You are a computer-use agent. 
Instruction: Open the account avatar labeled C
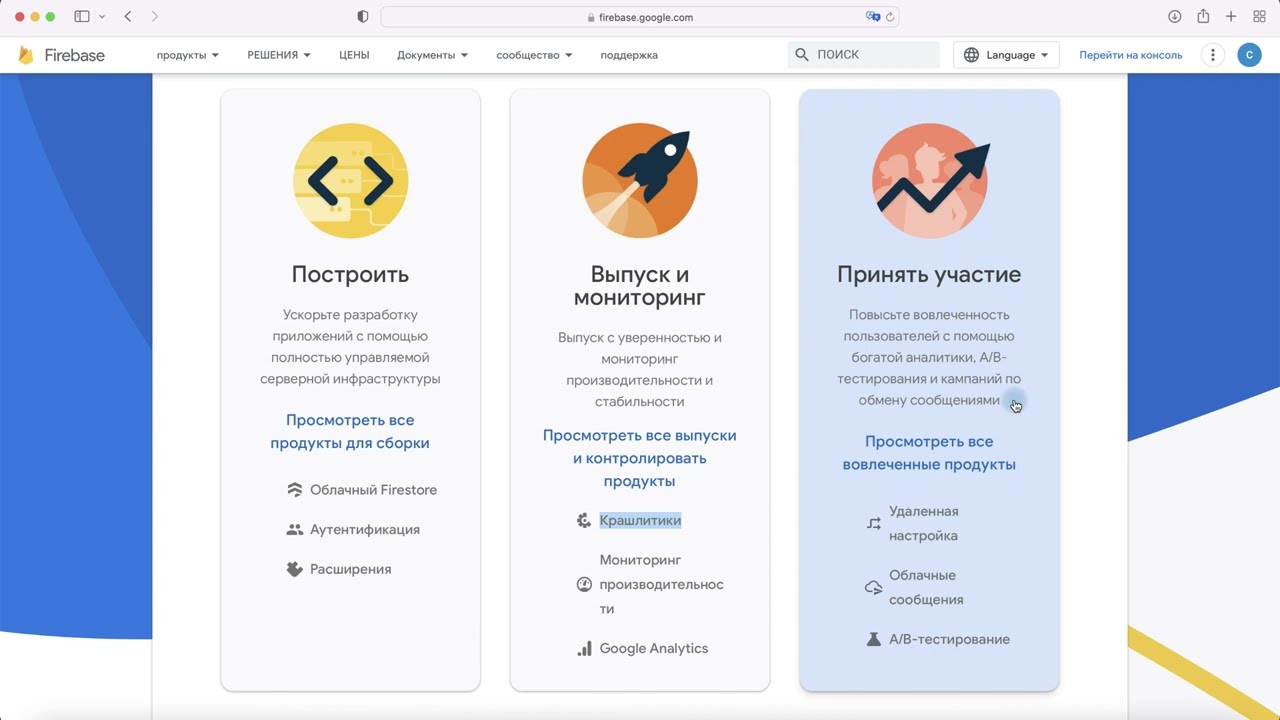[x=1249, y=55]
